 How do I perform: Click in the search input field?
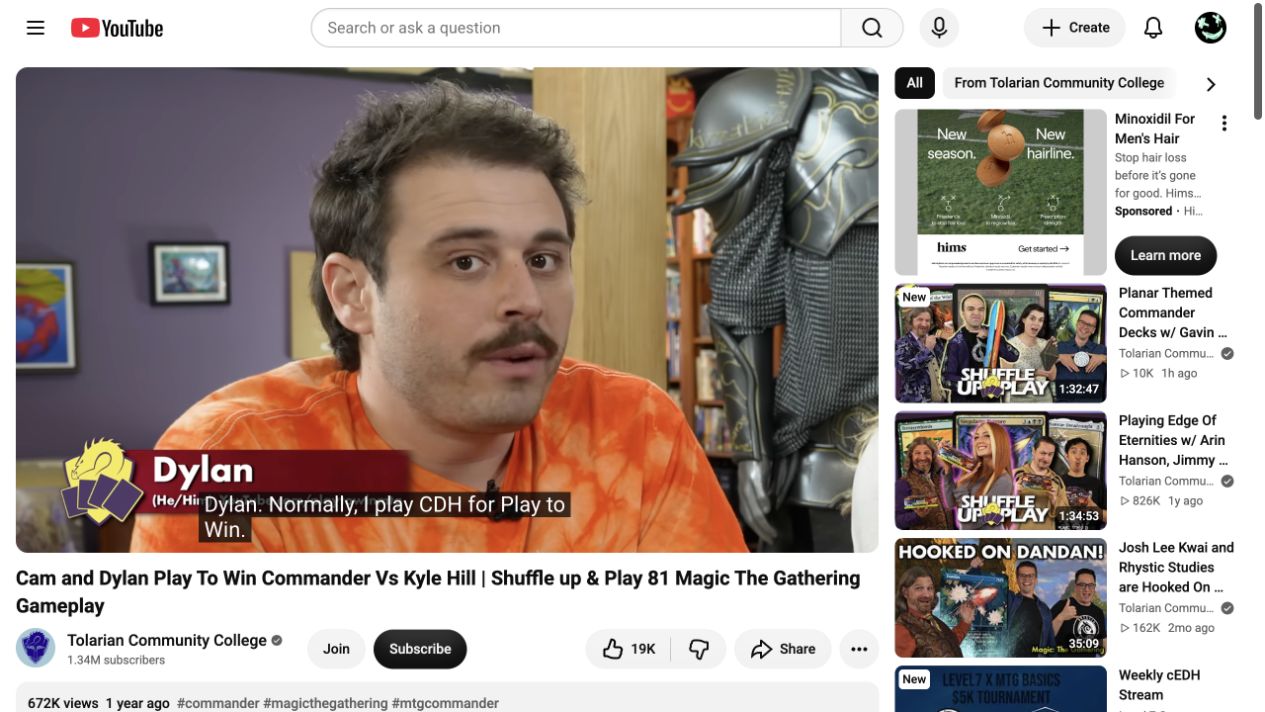(x=577, y=28)
